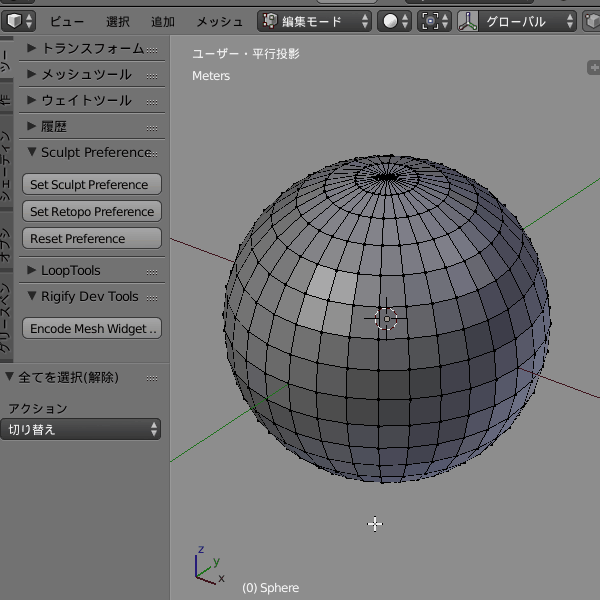Expand the メッシュツール panel
The image size is (600, 600).
coord(92,75)
